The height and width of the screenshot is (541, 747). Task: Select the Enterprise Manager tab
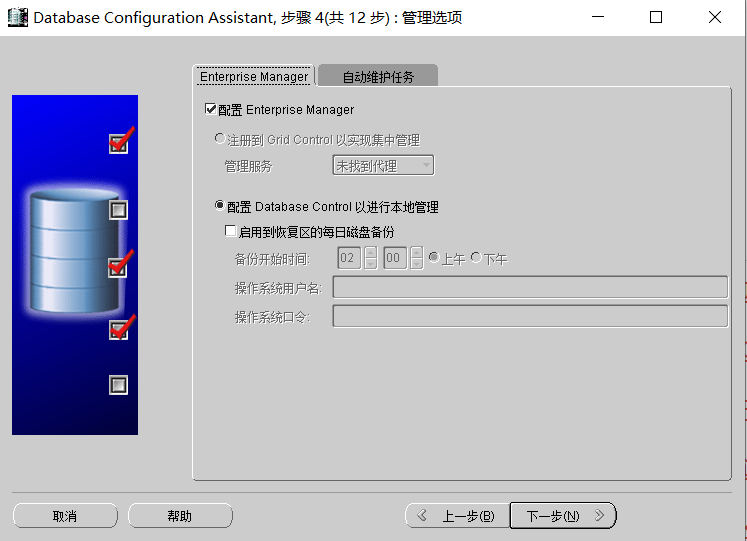[254, 76]
